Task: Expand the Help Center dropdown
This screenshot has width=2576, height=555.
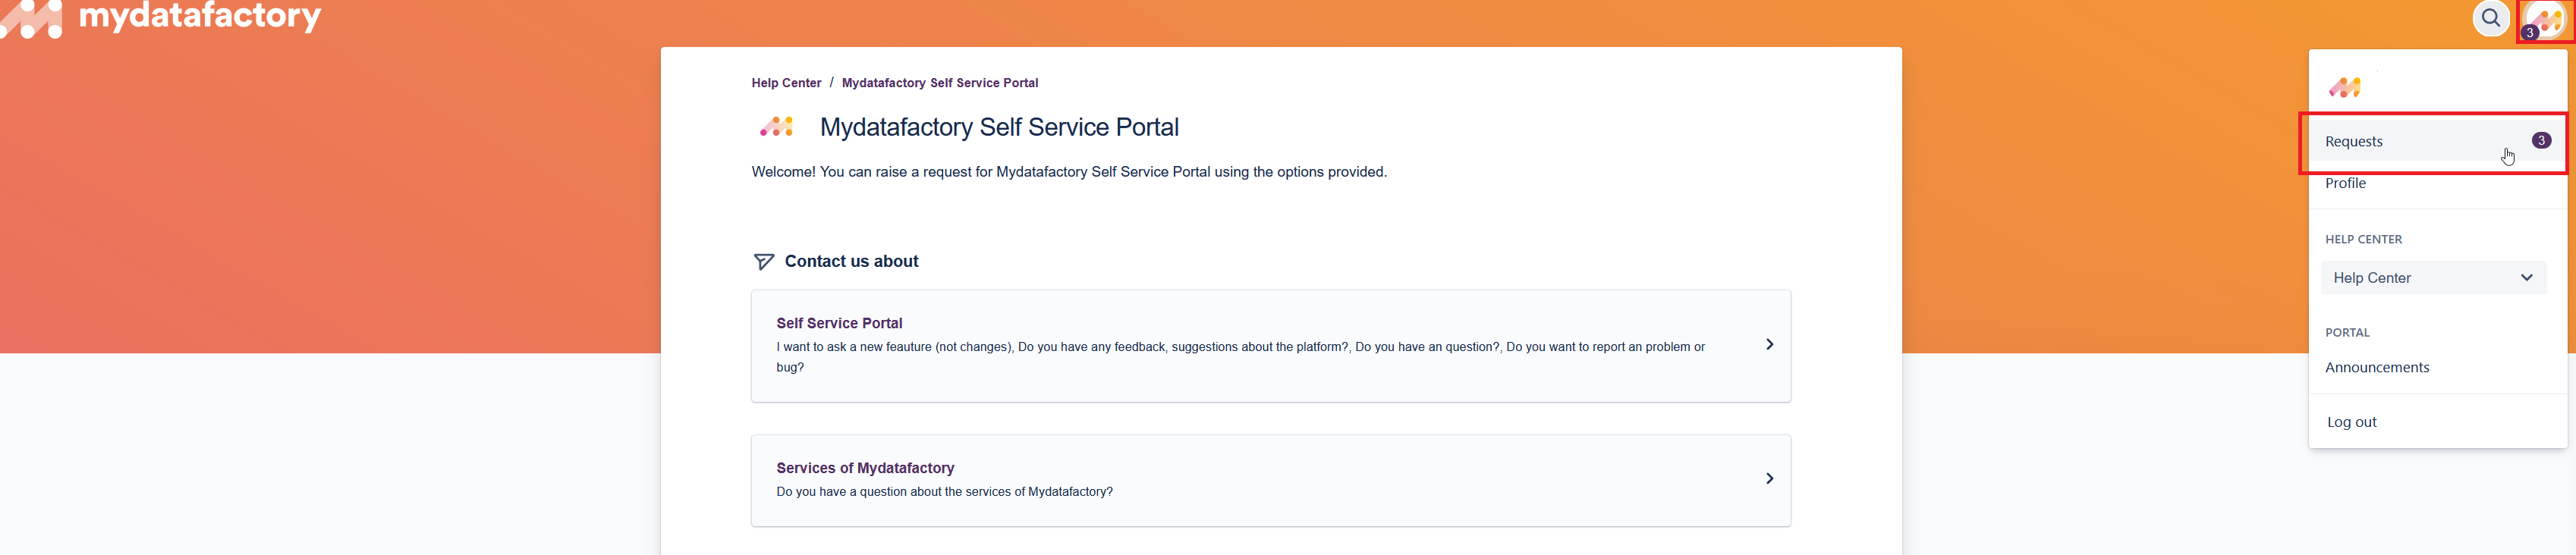Action: [2433, 278]
